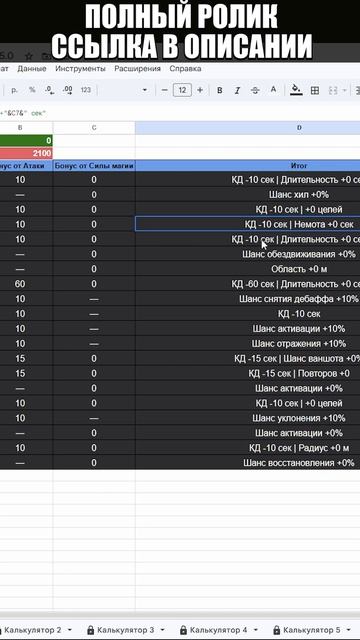Click the Бонус от Силы магии header cell
The height and width of the screenshot is (640, 360).
coord(94,166)
